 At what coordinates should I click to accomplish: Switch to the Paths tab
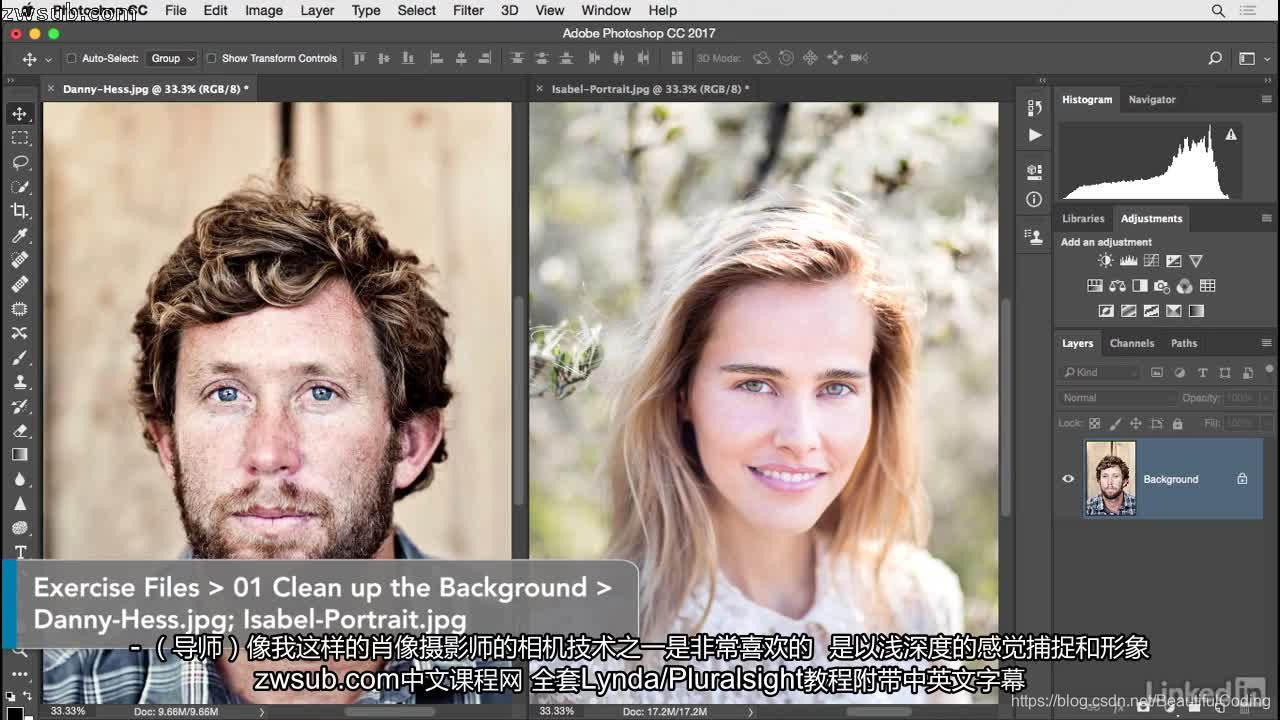tap(1184, 343)
